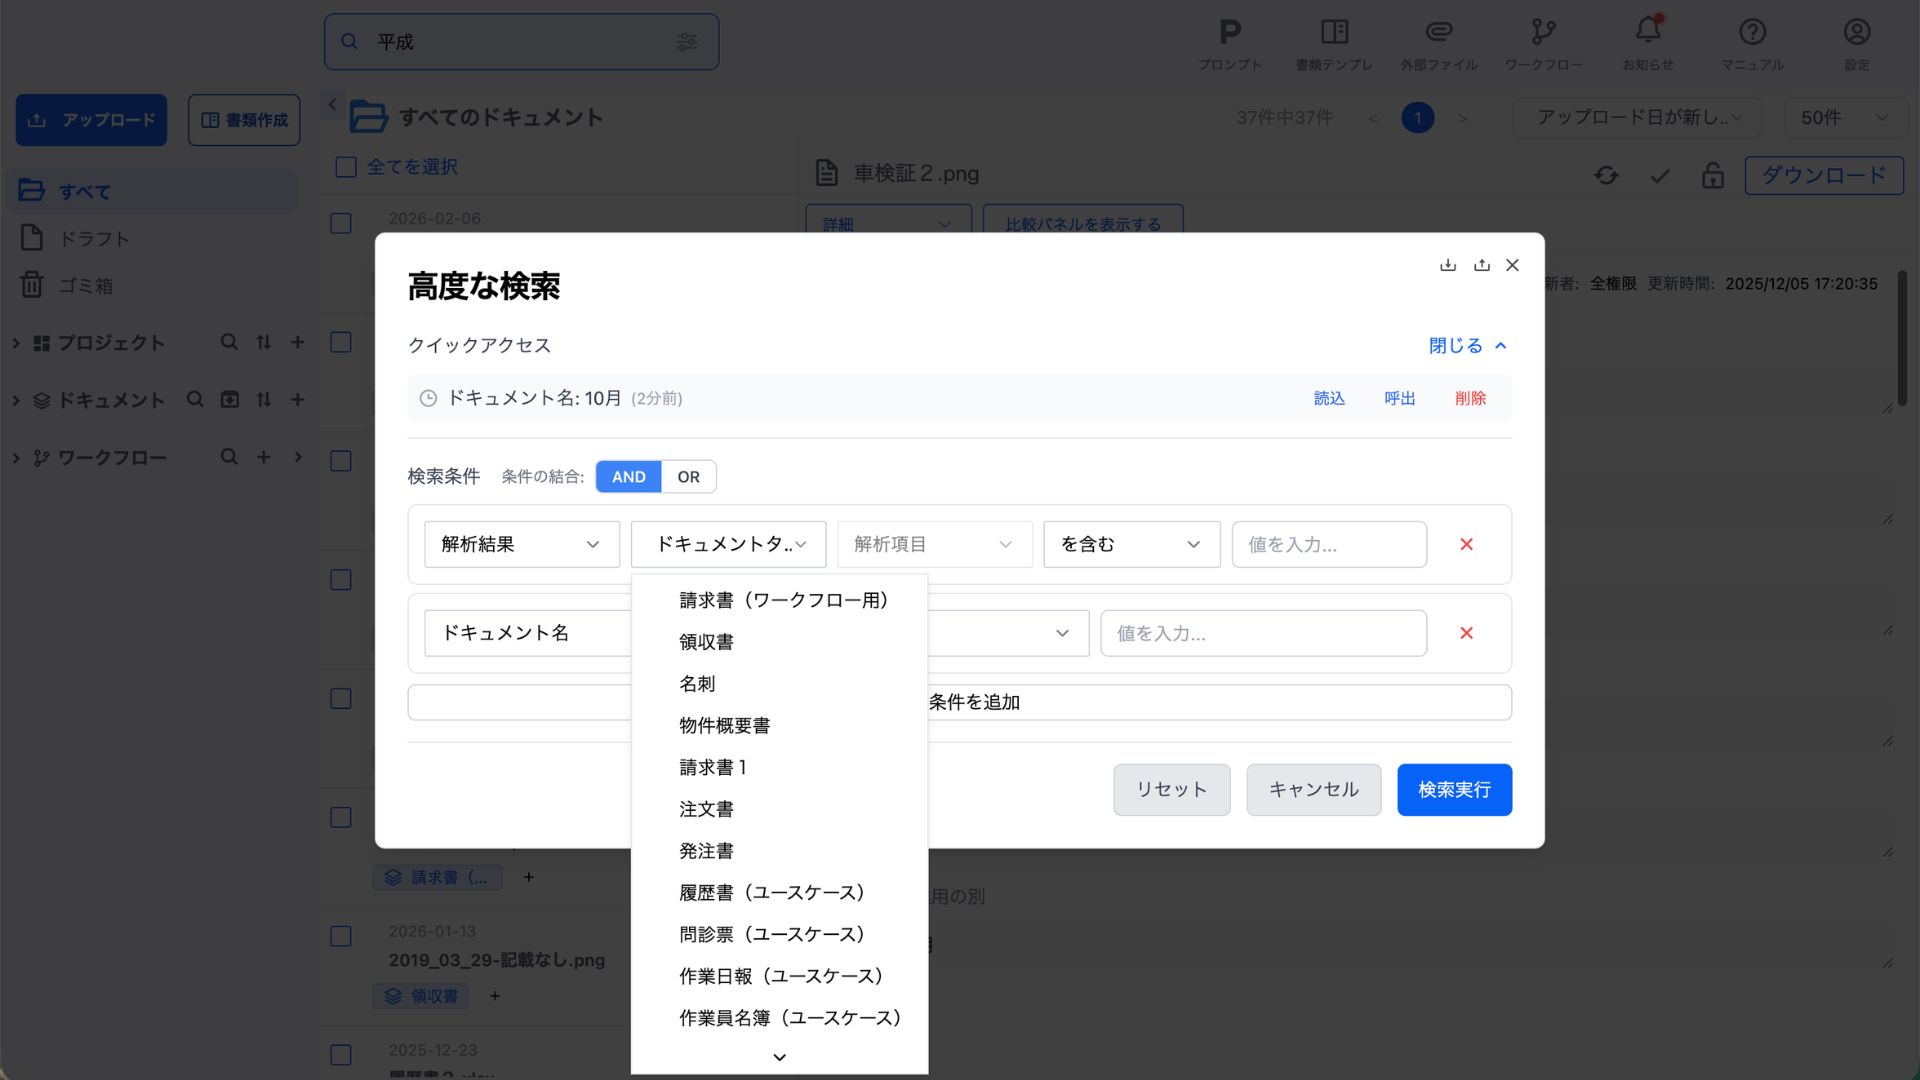Open the 外部ファイル paperclip icon

[1438, 32]
